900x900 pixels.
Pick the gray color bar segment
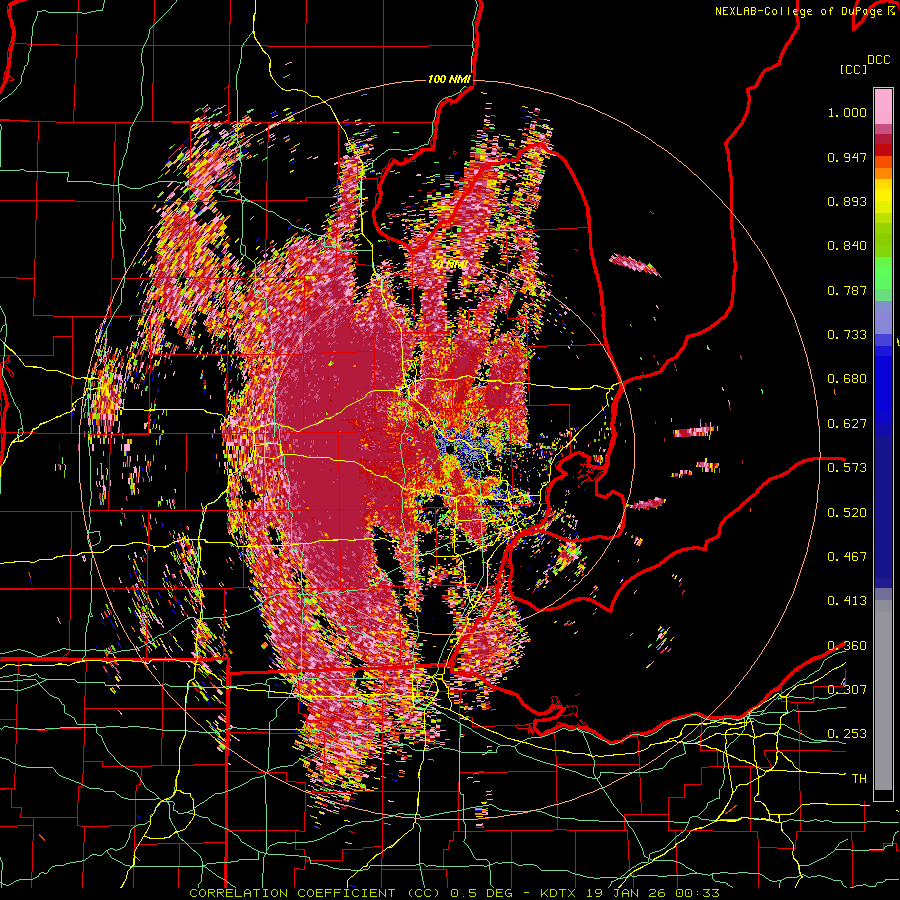(x=883, y=697)
